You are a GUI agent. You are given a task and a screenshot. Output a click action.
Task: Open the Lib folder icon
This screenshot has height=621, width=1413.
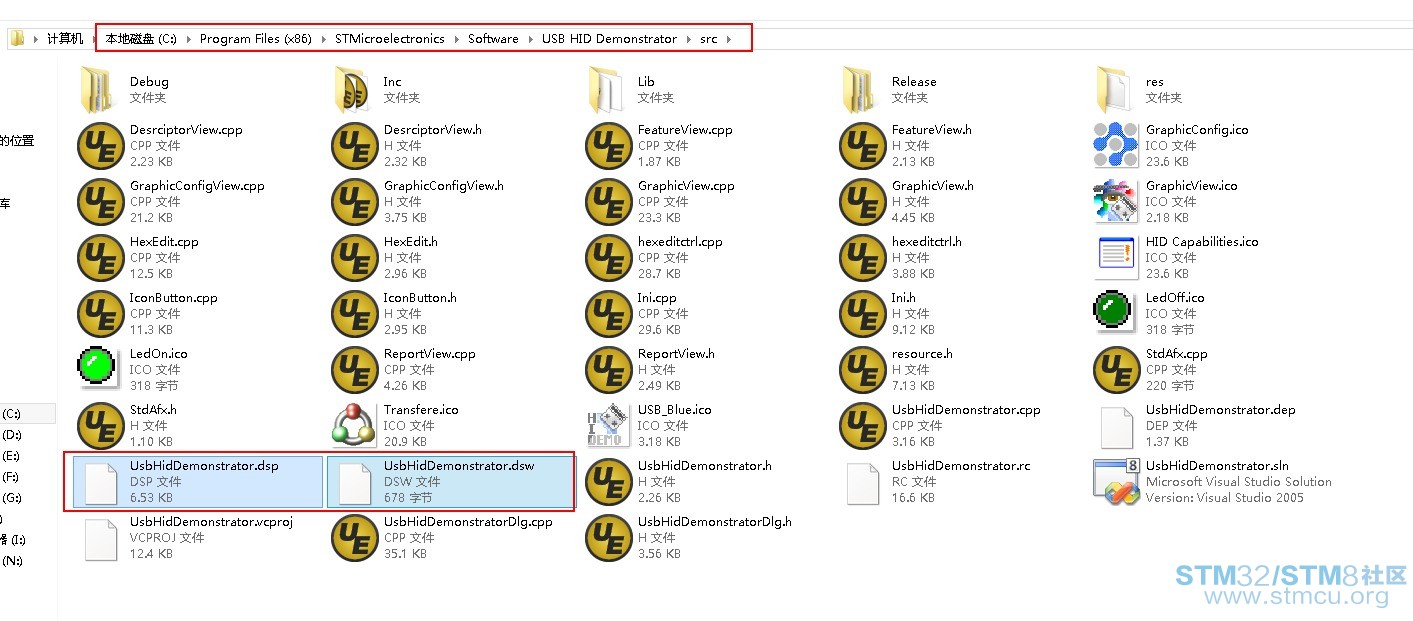608,90
